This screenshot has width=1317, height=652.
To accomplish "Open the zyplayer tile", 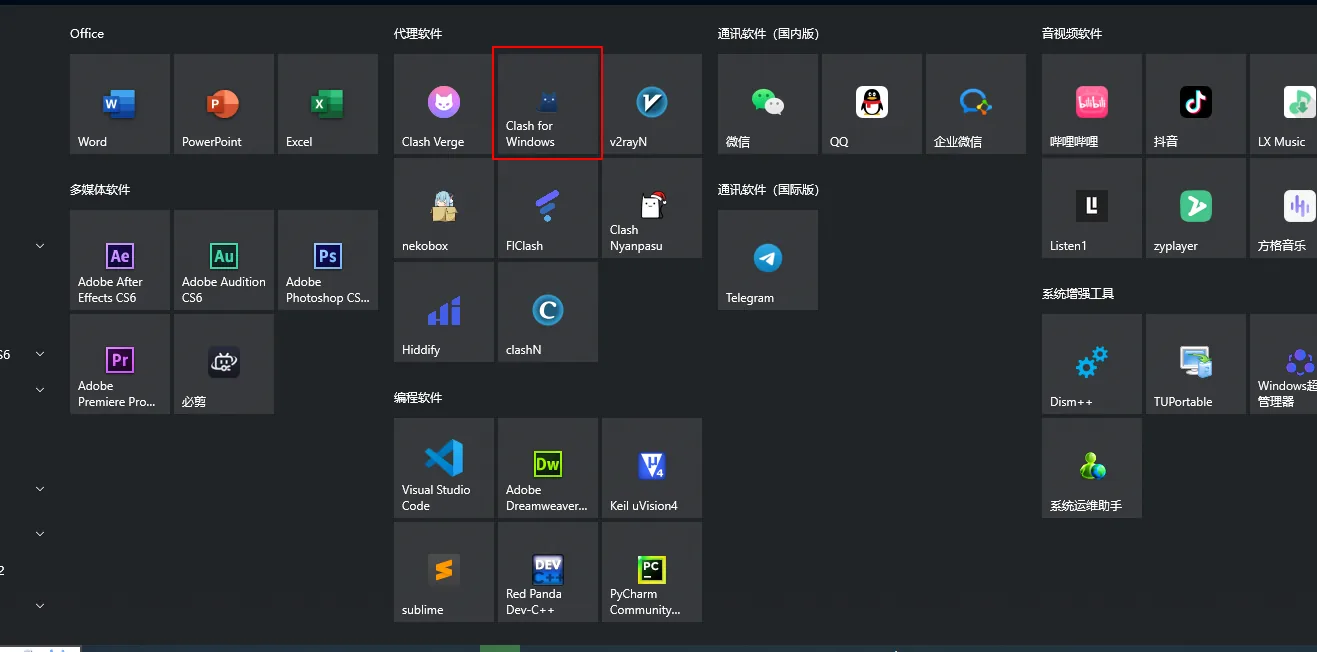I will tap(1196, 208).
